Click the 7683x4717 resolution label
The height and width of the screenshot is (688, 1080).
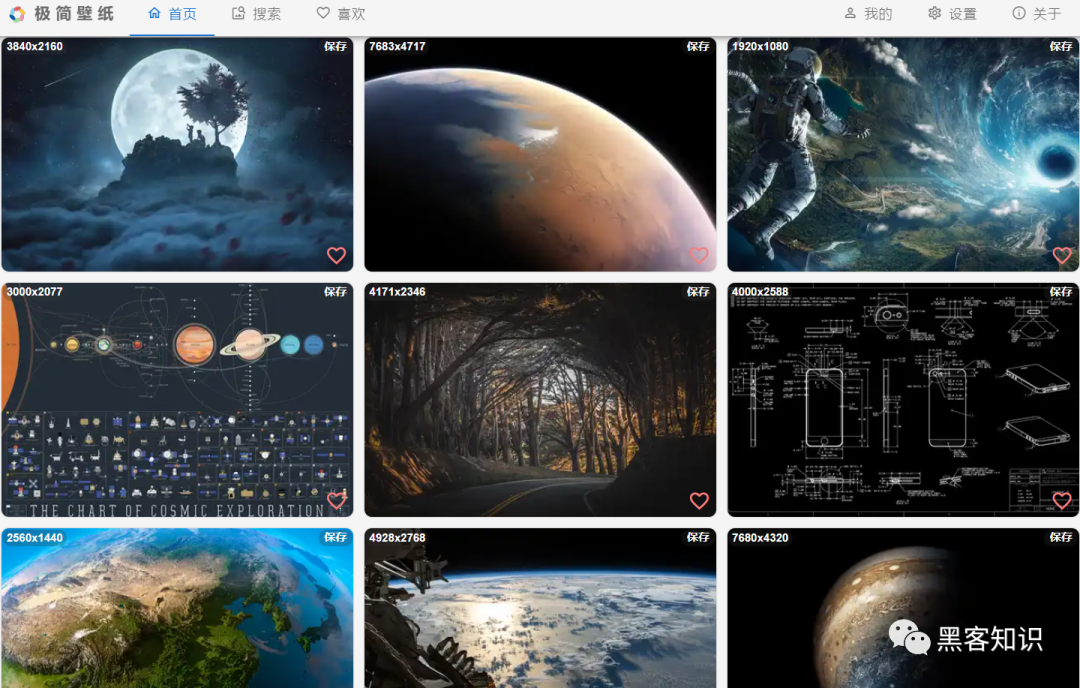397,46
